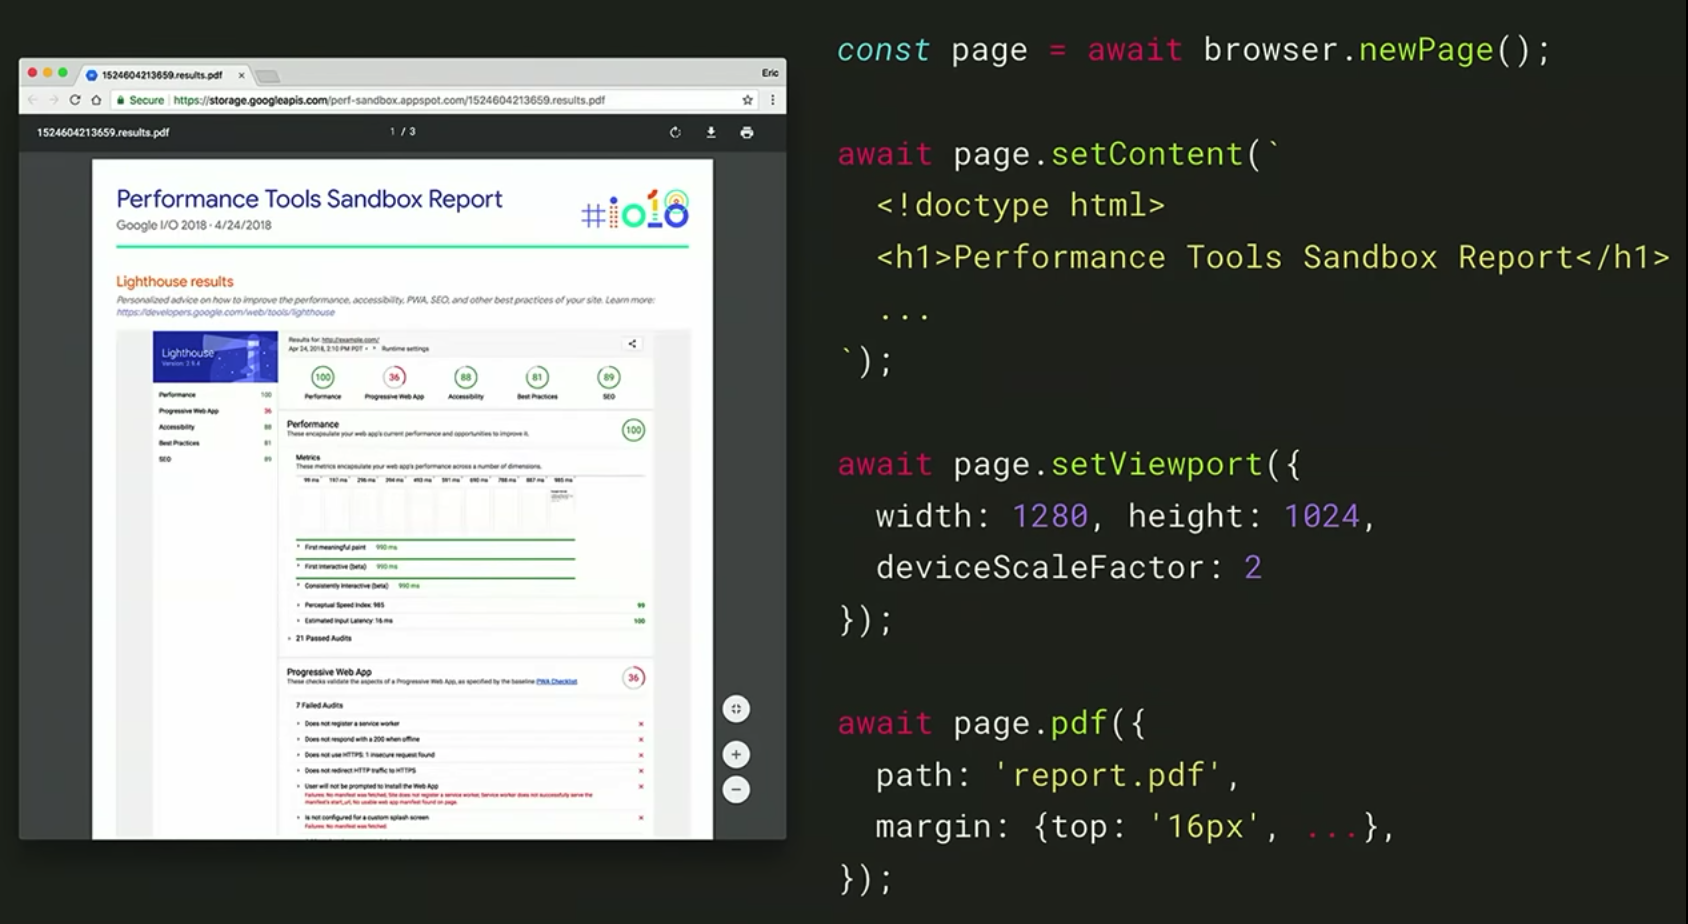
Task: Click the 'Lighthouse results' heading
Action: [175, 282]
